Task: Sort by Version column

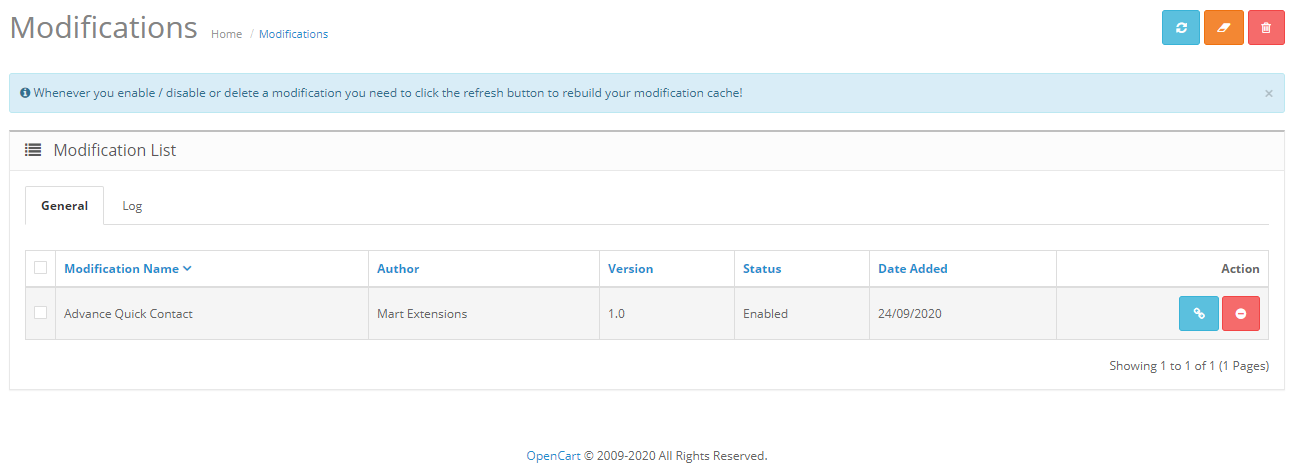Action: pyautogui.click(x=630, y=268)
